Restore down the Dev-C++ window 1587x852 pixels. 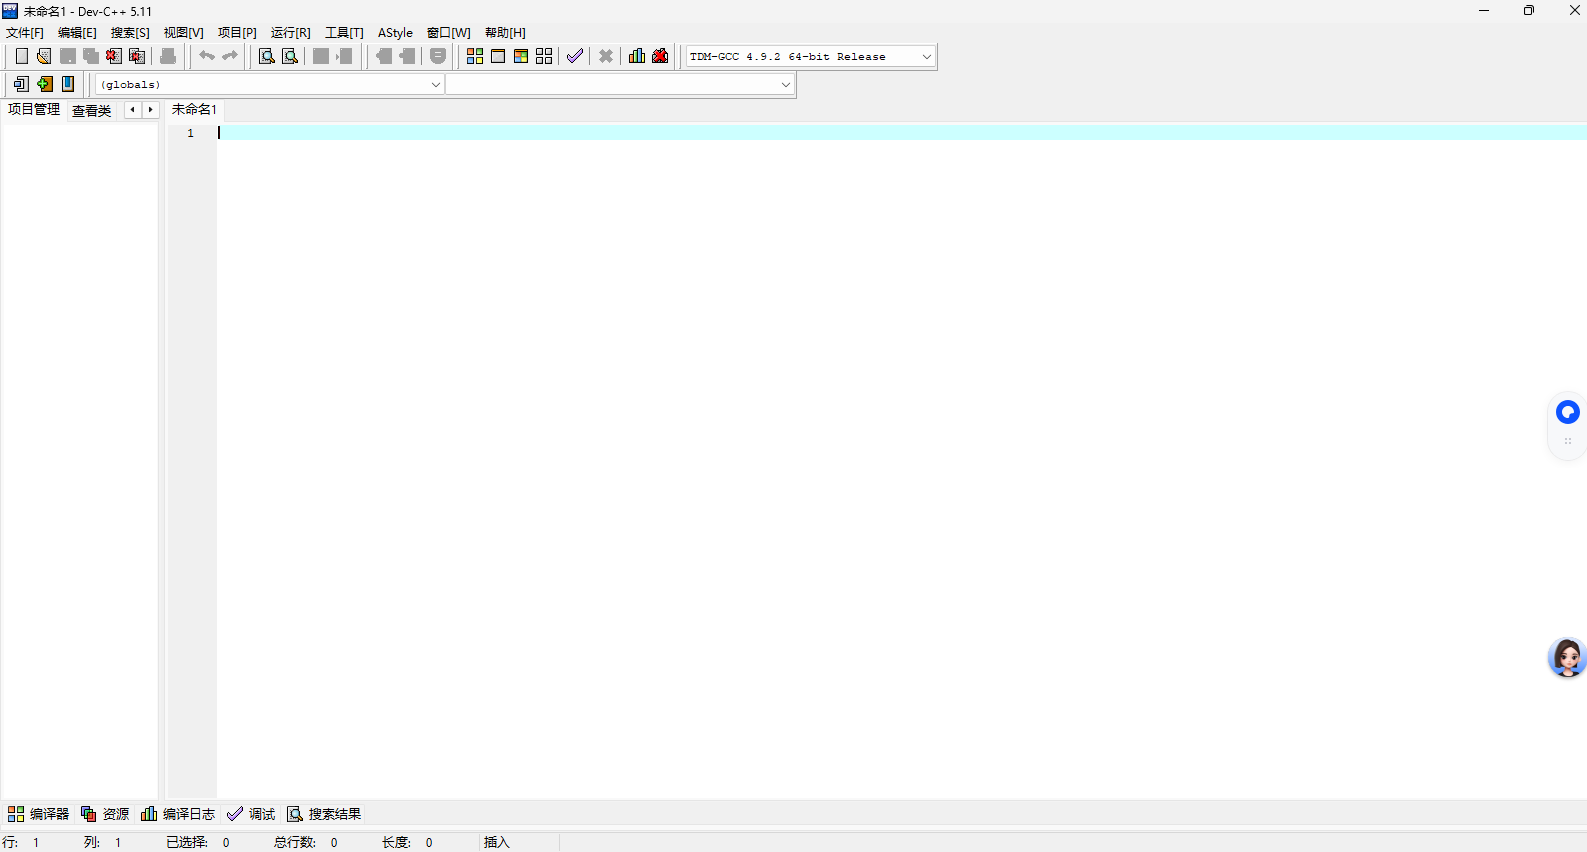tap(1529, 11)
